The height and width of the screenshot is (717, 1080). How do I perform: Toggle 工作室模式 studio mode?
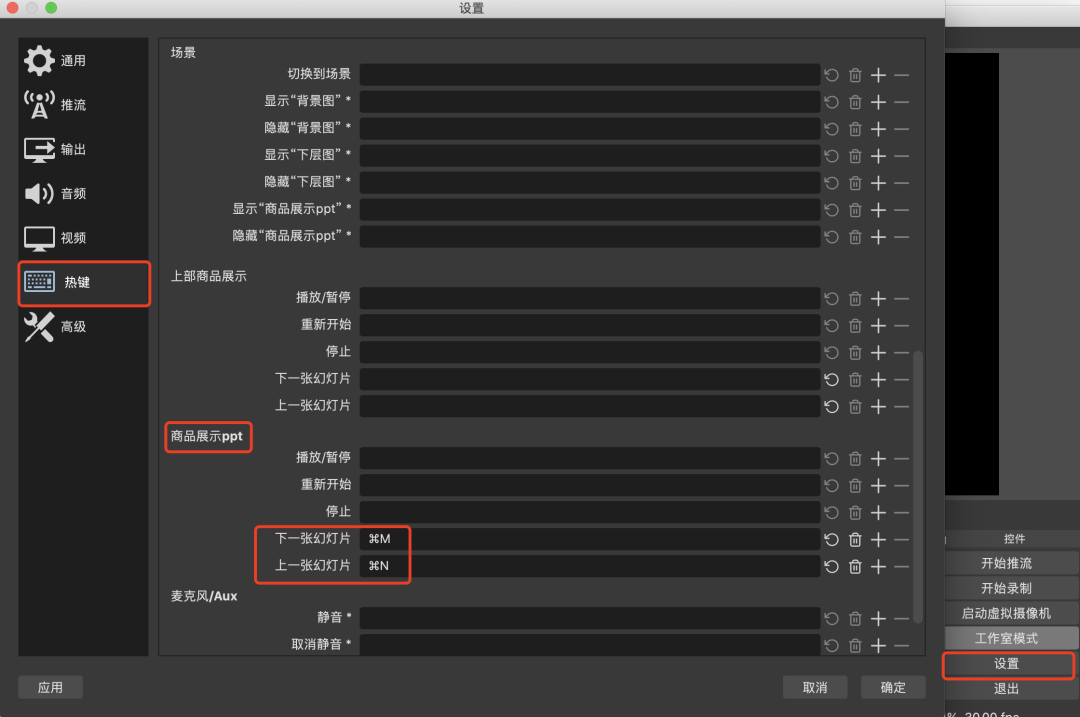point(1006,638)
